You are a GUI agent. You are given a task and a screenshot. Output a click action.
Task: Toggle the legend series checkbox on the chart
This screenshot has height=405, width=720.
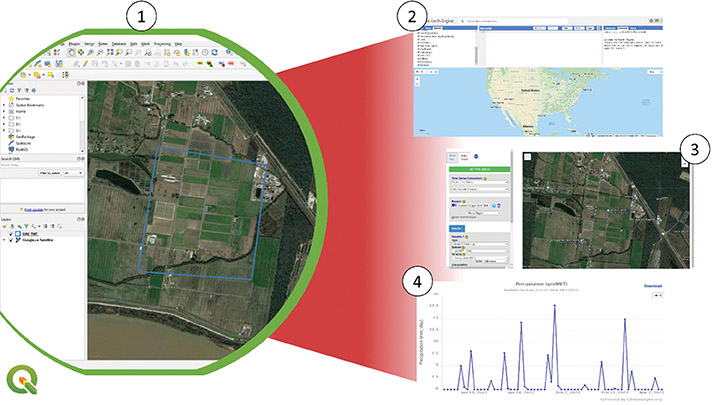(658, 294)
